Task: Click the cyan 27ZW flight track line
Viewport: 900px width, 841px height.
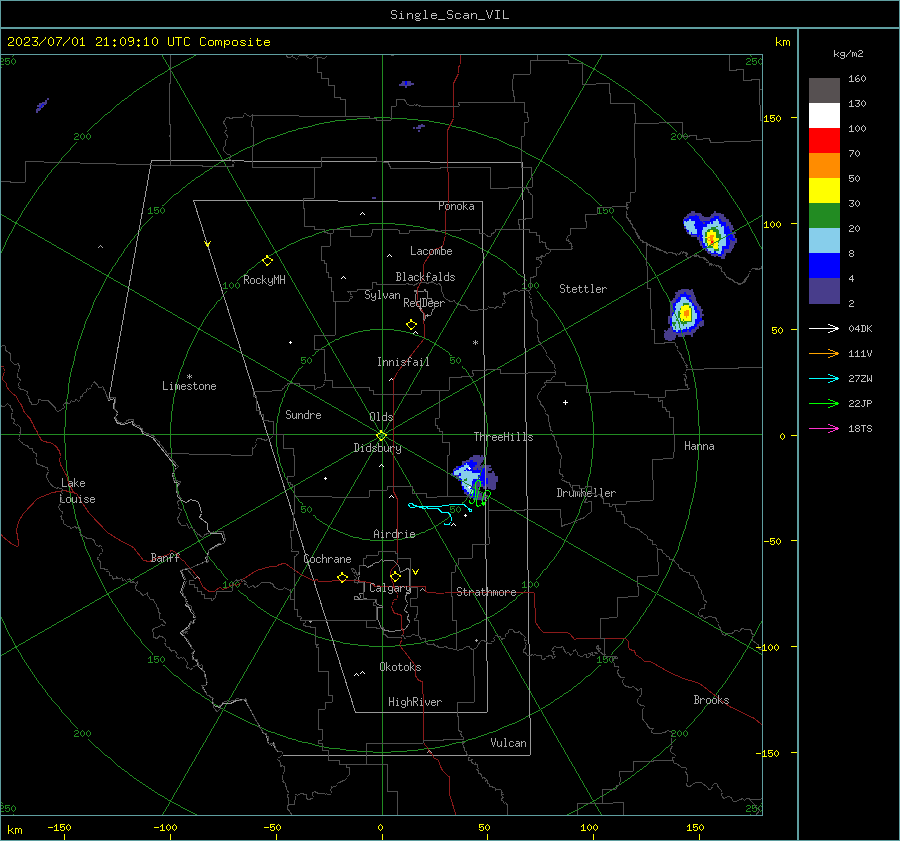Action: tap(439, 510)
